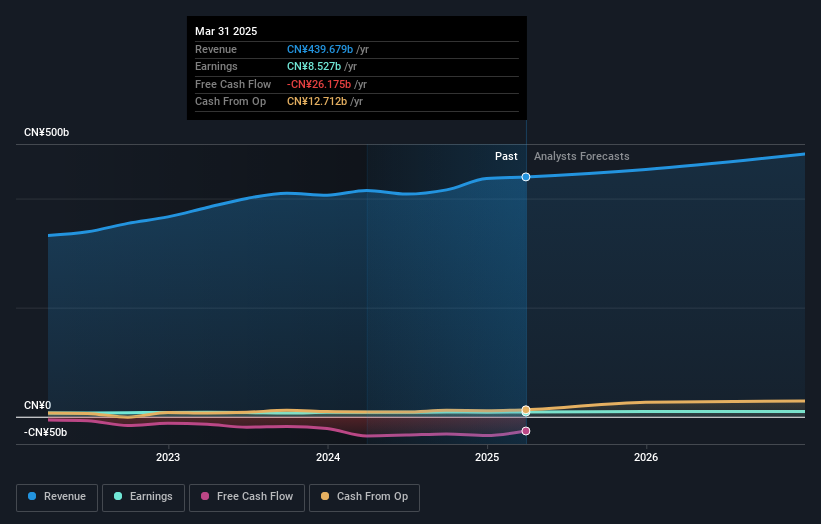The width and height of the screenshot is (821, 524).
Task: Toggle the Free Cash Flow legend button
Action: tap(247, 497)
